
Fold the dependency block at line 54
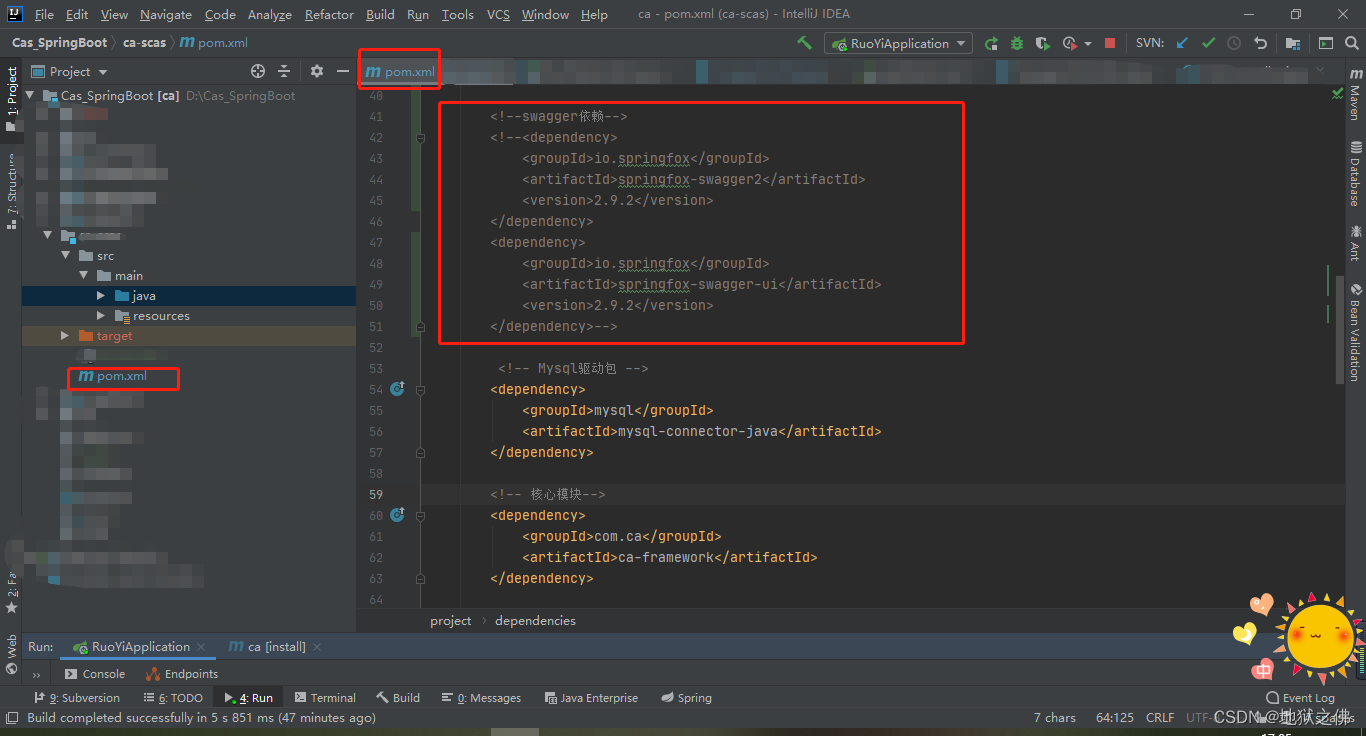pyautogui.click(x=421, y=389)
